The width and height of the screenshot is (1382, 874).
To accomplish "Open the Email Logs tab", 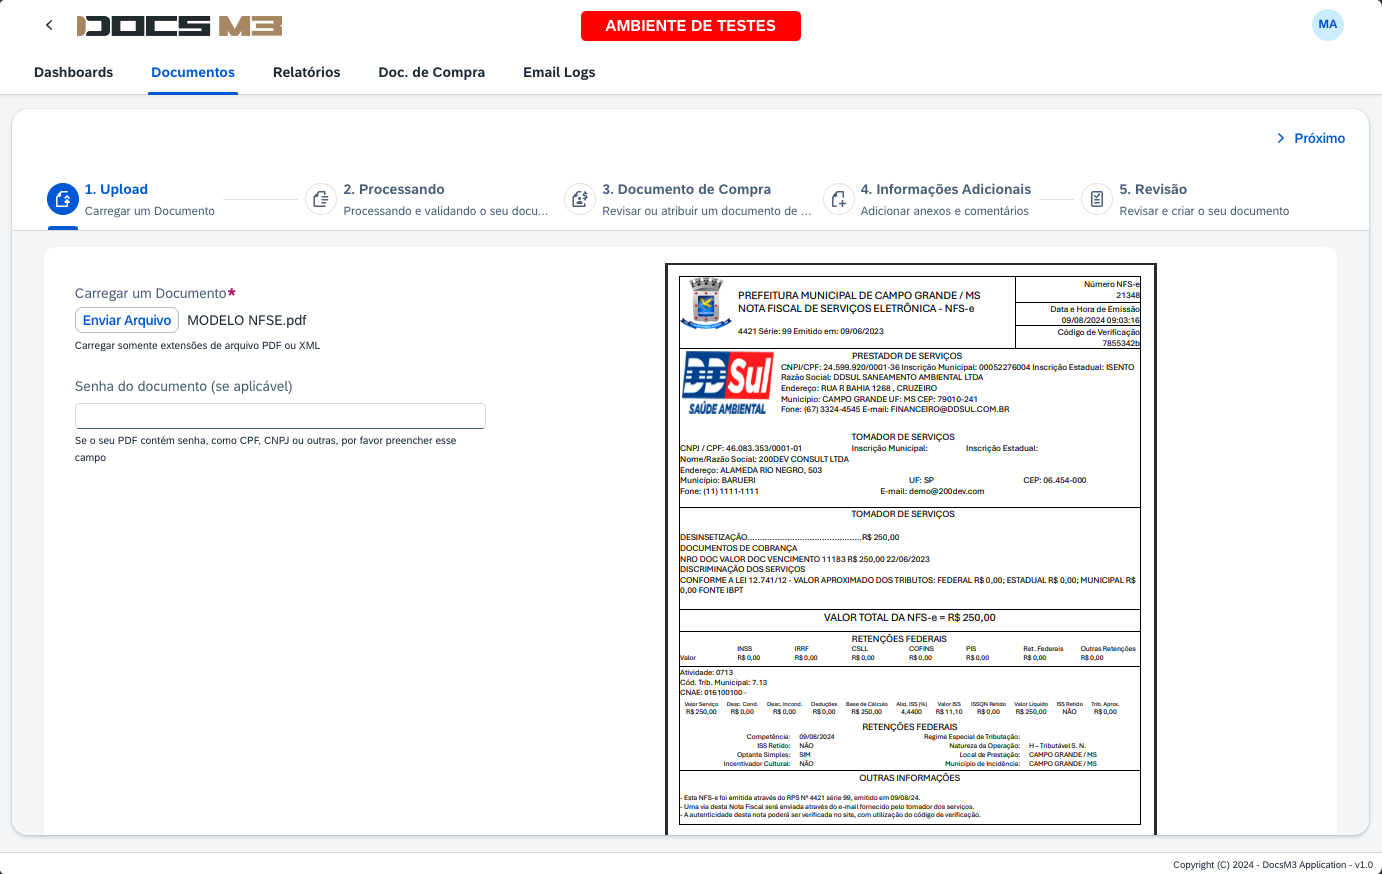I will [x=559, y=72].
